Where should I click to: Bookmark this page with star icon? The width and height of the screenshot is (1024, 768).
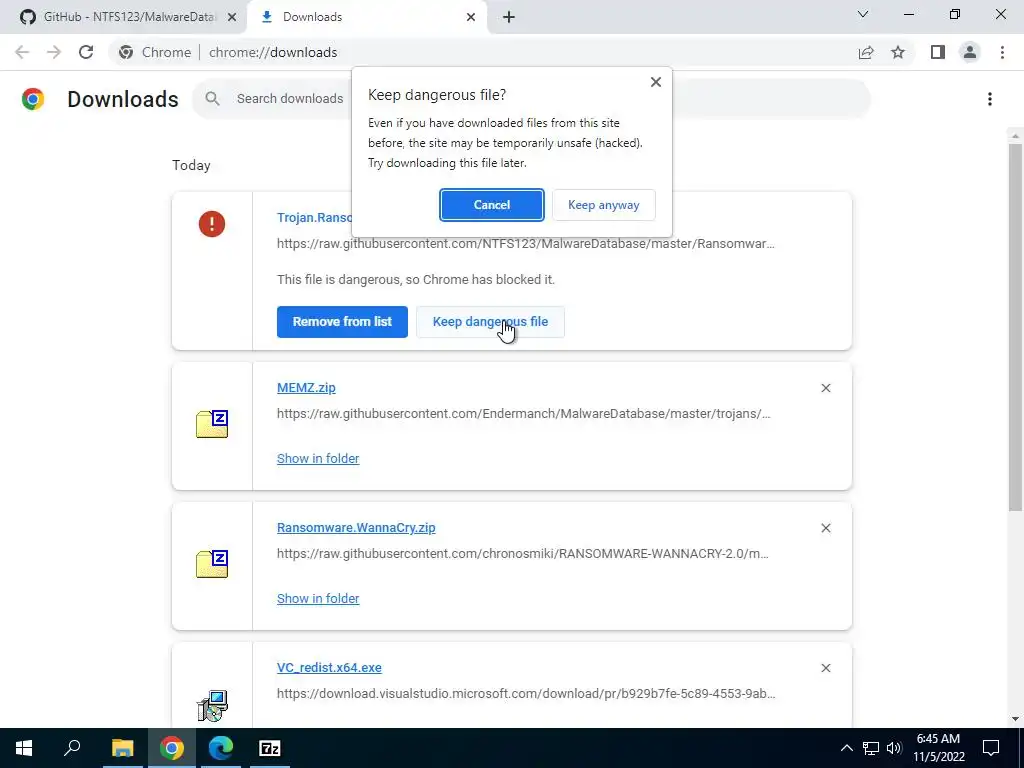pyautogui.click(x=898, y=52)
